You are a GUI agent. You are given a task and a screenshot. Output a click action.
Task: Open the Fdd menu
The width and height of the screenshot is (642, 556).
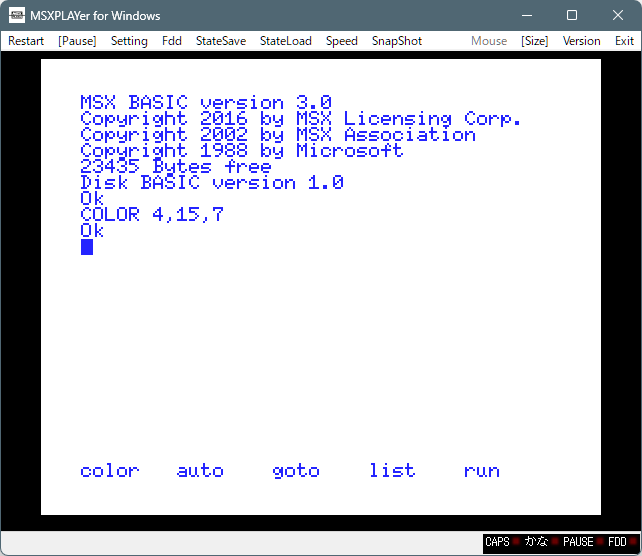pos(172,41)
